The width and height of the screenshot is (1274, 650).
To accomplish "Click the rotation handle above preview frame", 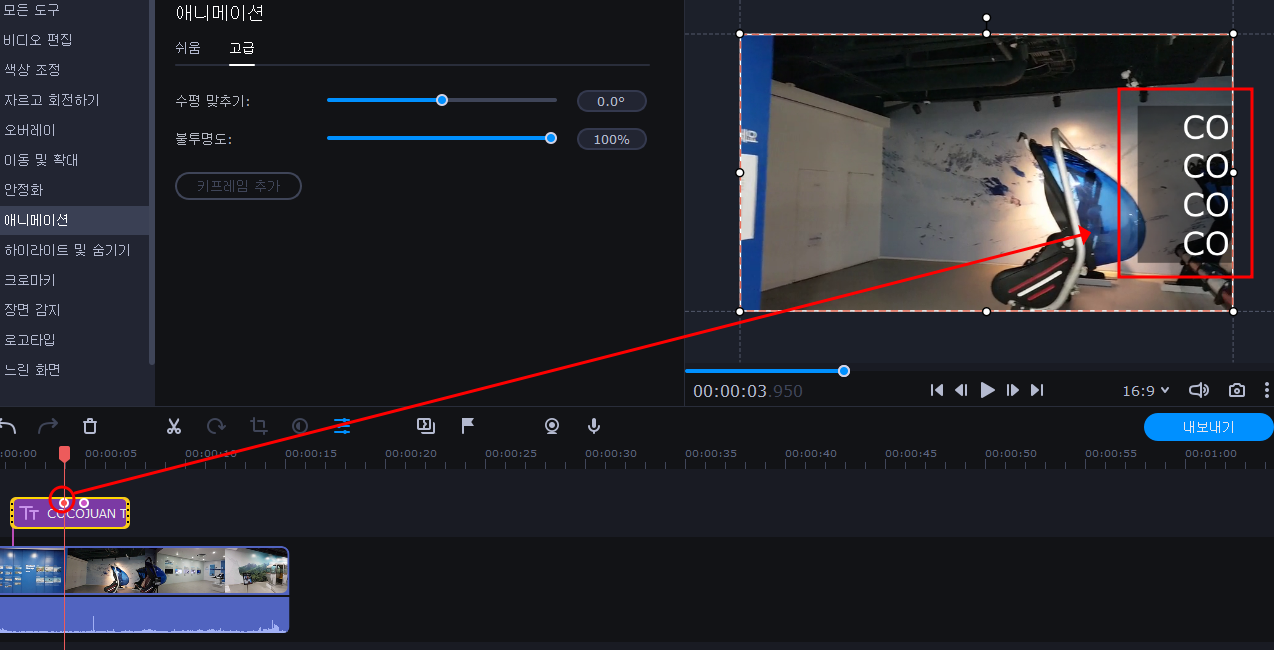I will pyautogui.click(x=986, y=17).
